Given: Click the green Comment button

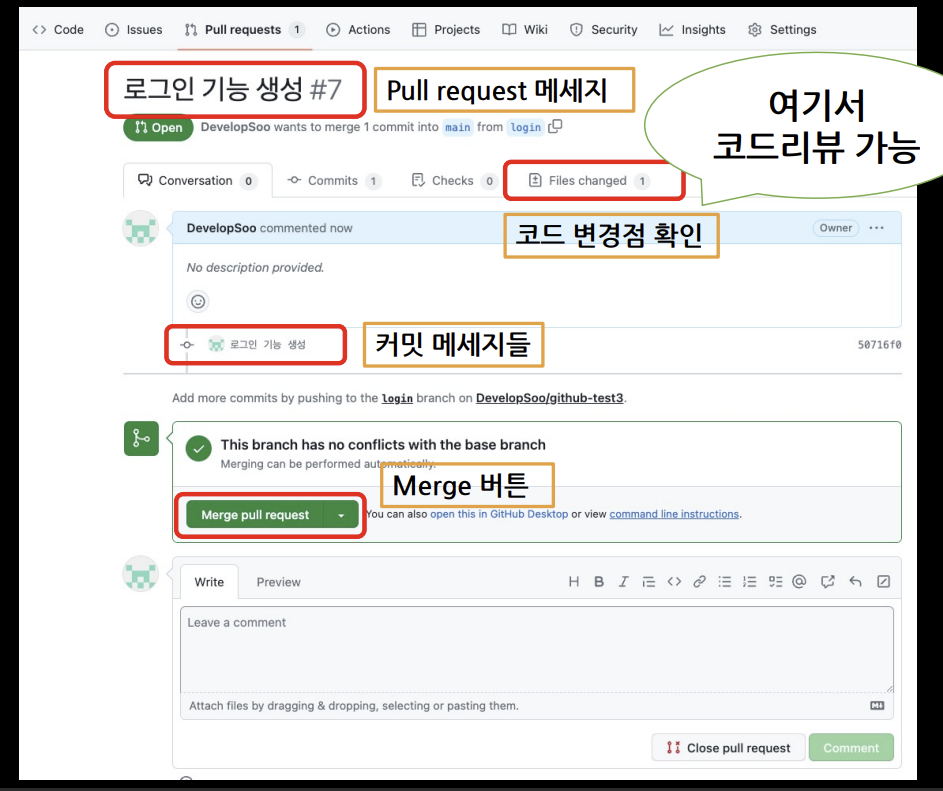Looking at the screenshot, I should (x=851, y=748).
